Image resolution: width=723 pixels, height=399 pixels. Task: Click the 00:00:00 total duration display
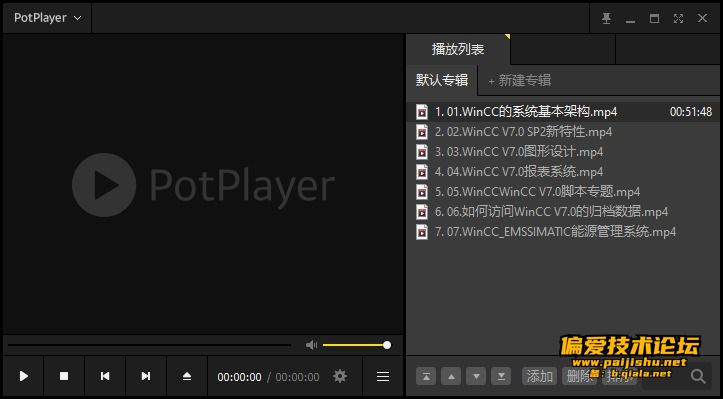[297, 377]
